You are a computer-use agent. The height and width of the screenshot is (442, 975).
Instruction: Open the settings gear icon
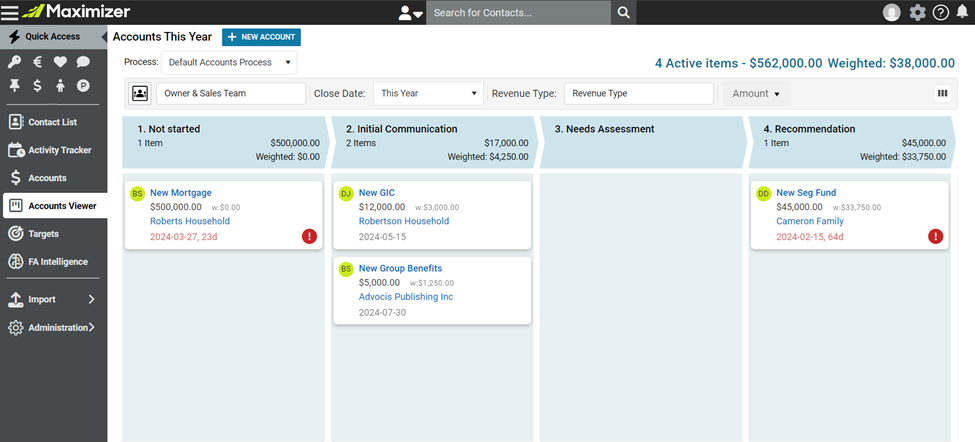coord(918,12)
